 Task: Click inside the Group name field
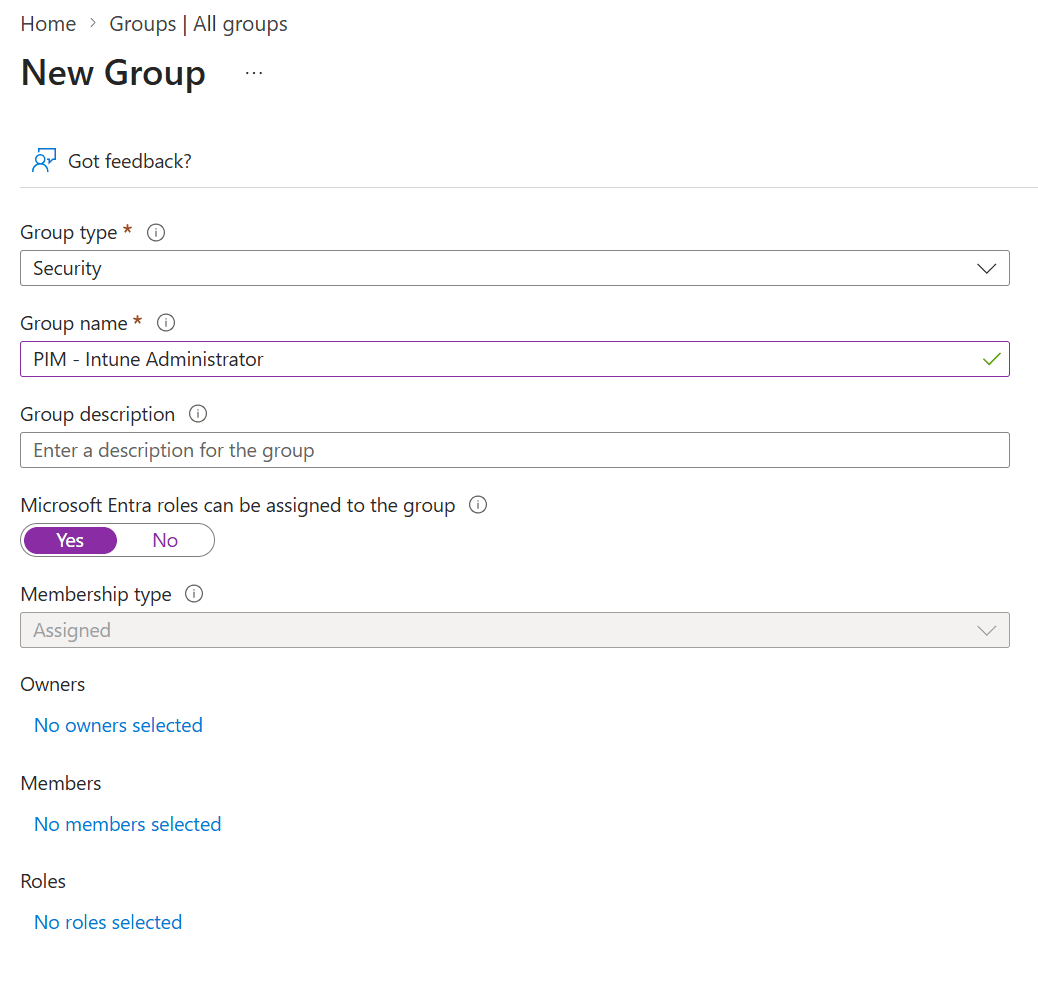tap(500, 359)
